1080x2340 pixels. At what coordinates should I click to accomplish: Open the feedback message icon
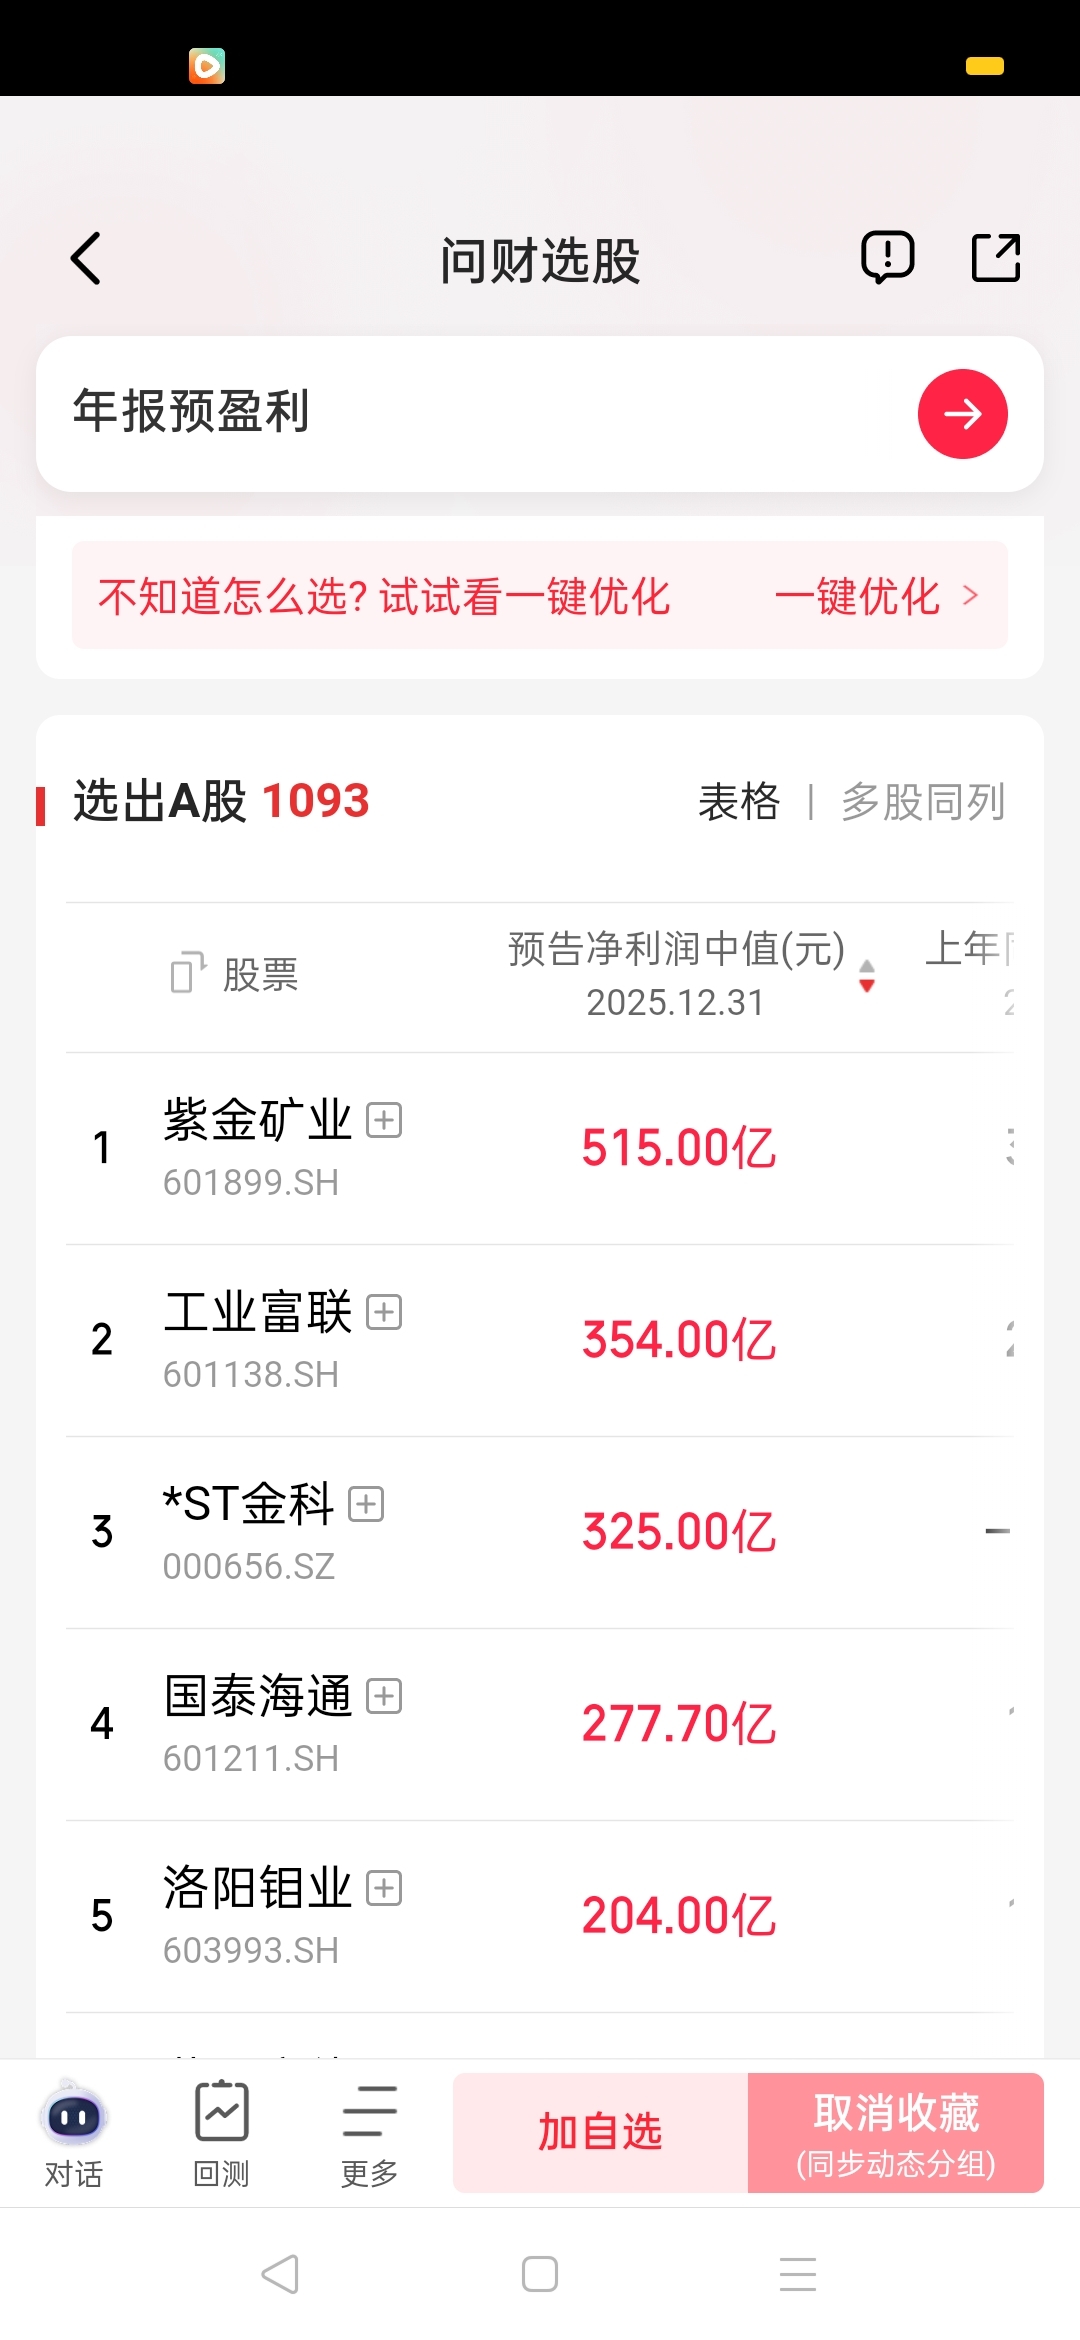tap(887, 258)
